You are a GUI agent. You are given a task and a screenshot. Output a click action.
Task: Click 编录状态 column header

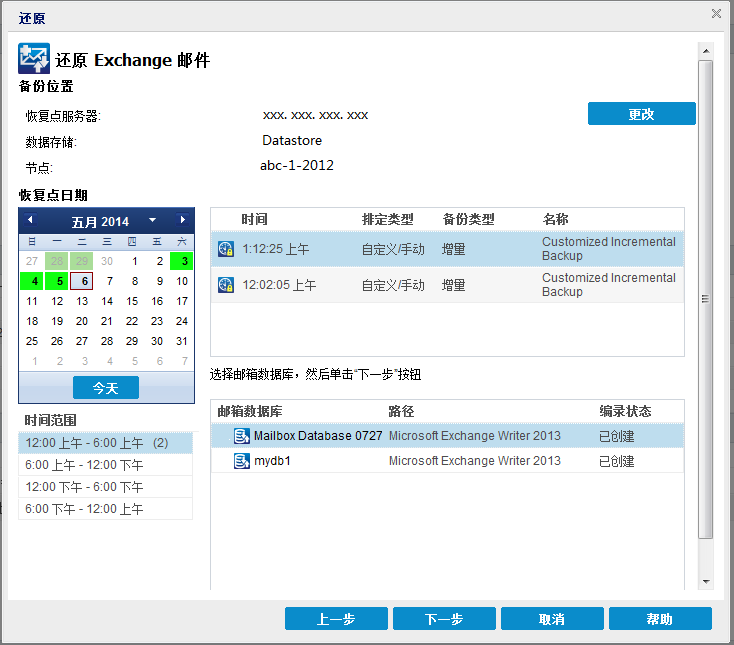[625, 411]
